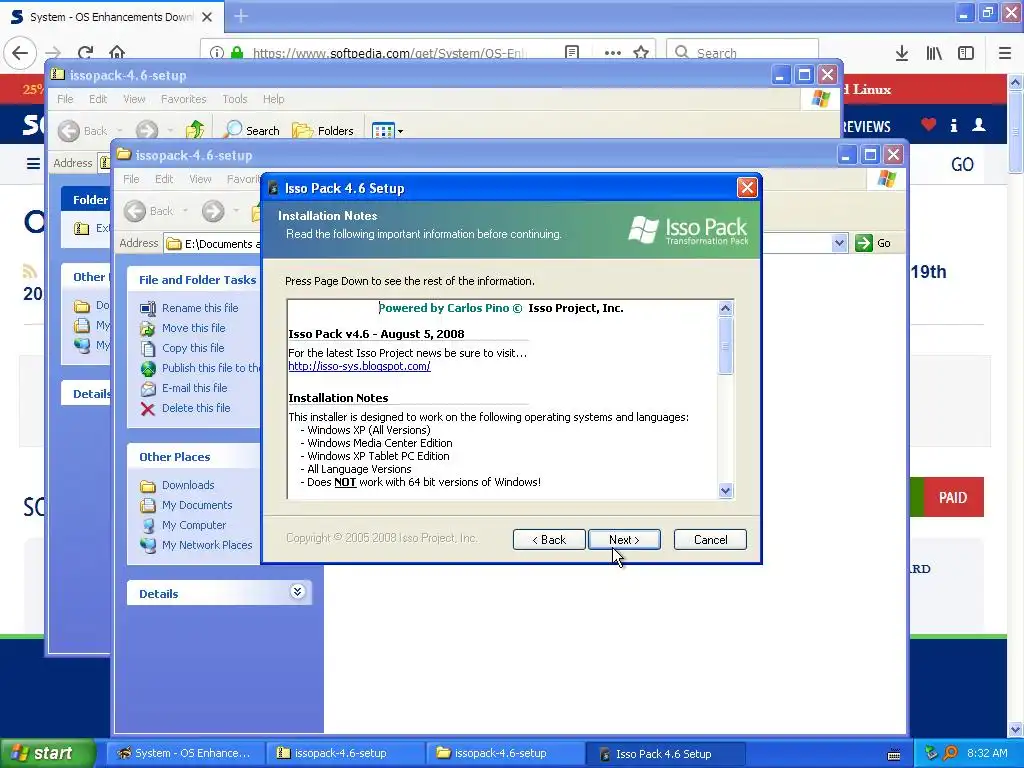Click browser back arrow in Firefox

[20, 53]
